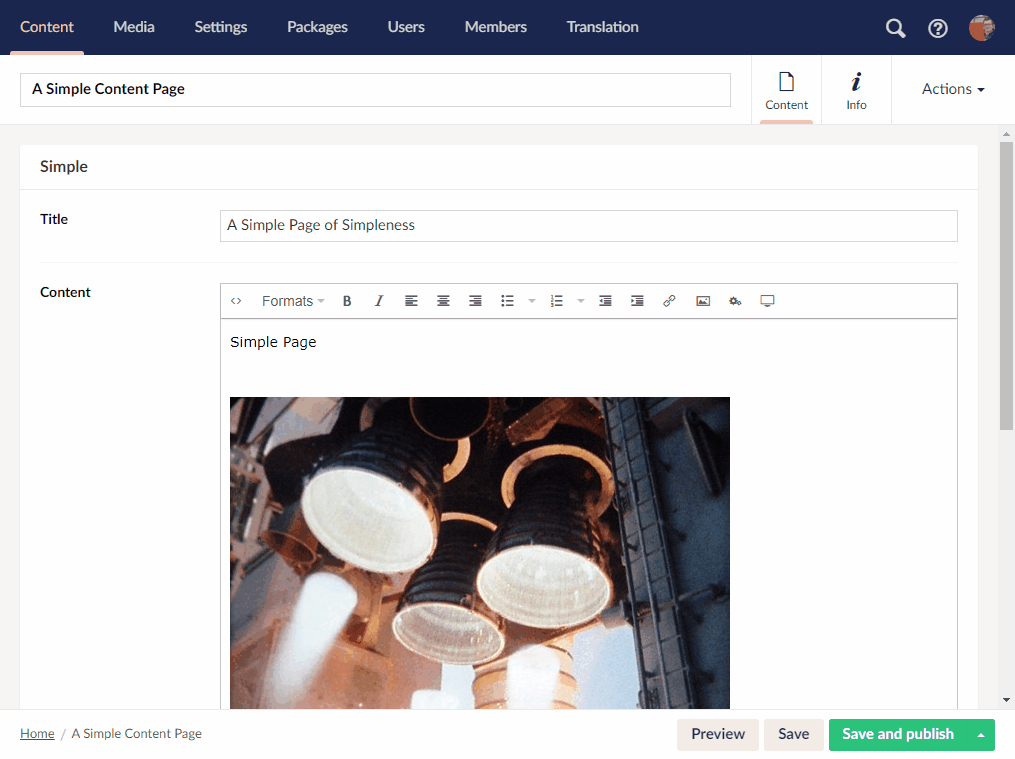Select the rocket engines image in editor
This screenshot has height=759, width=1015.
480,553
